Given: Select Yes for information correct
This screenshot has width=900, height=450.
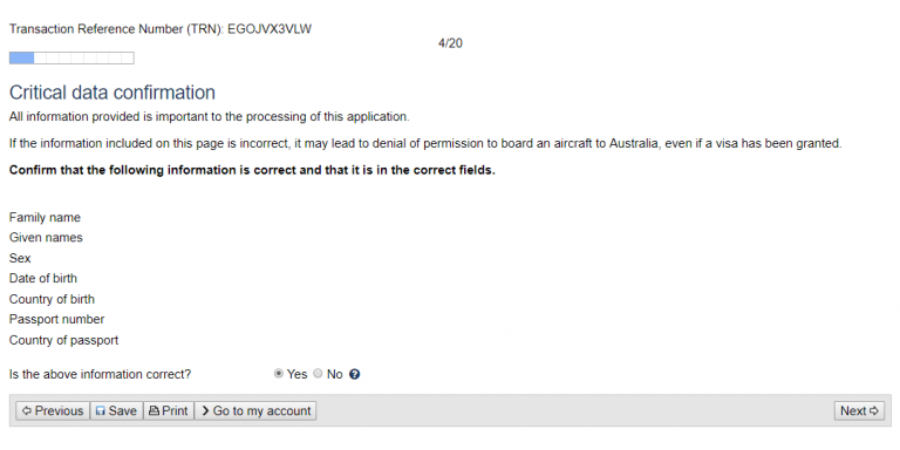Looking at the screenshot, I should coord(279,374).
